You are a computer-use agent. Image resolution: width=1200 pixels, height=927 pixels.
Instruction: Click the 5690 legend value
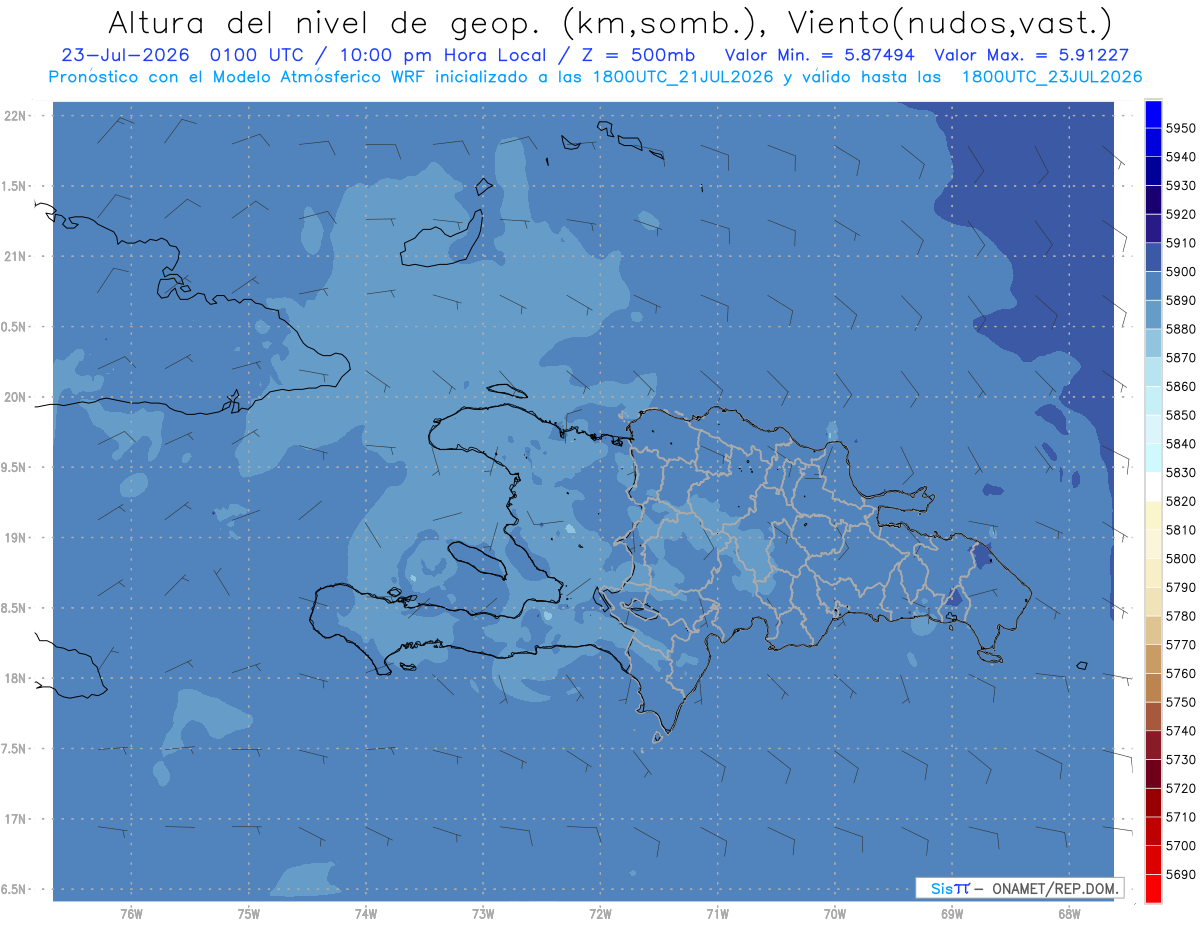pyautogui.click(x=1181, y=874)
